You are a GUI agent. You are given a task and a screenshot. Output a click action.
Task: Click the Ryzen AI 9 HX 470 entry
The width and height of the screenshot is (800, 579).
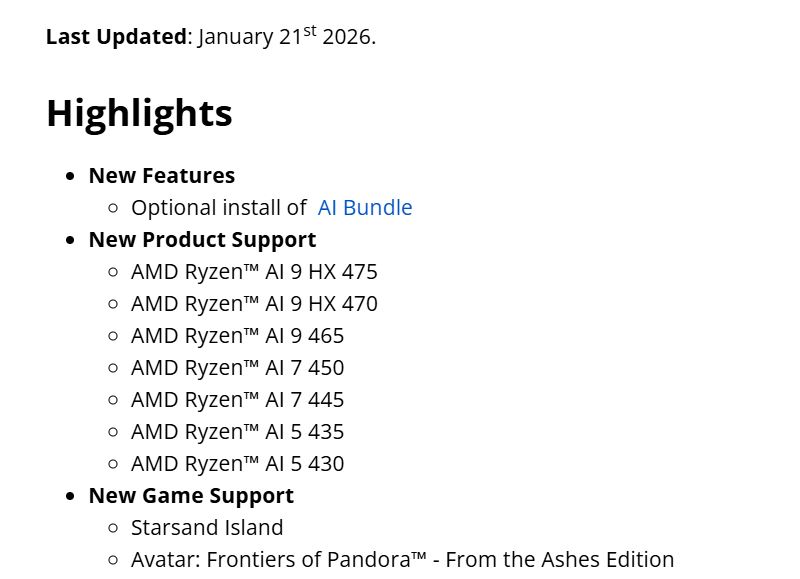pyautogui.click(x=254, y=304)
